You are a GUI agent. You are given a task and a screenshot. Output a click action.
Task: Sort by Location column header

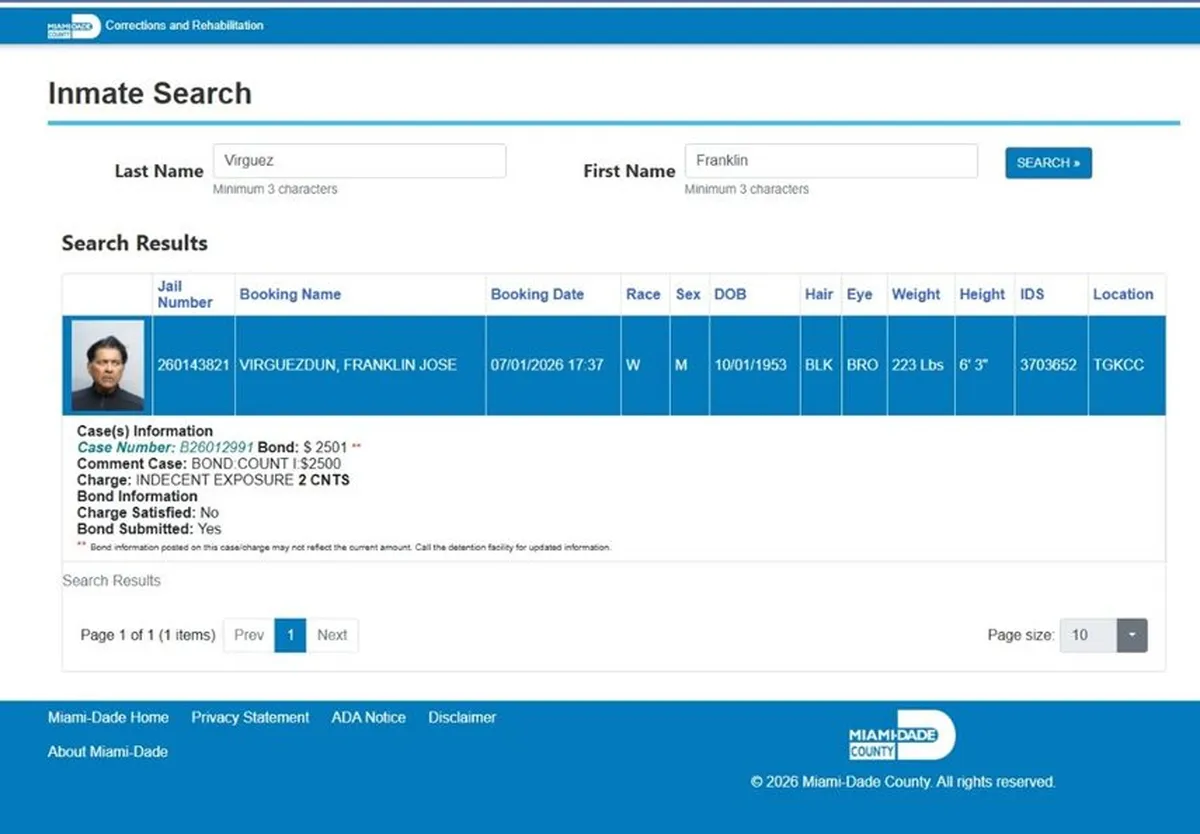click(1123, 294)
